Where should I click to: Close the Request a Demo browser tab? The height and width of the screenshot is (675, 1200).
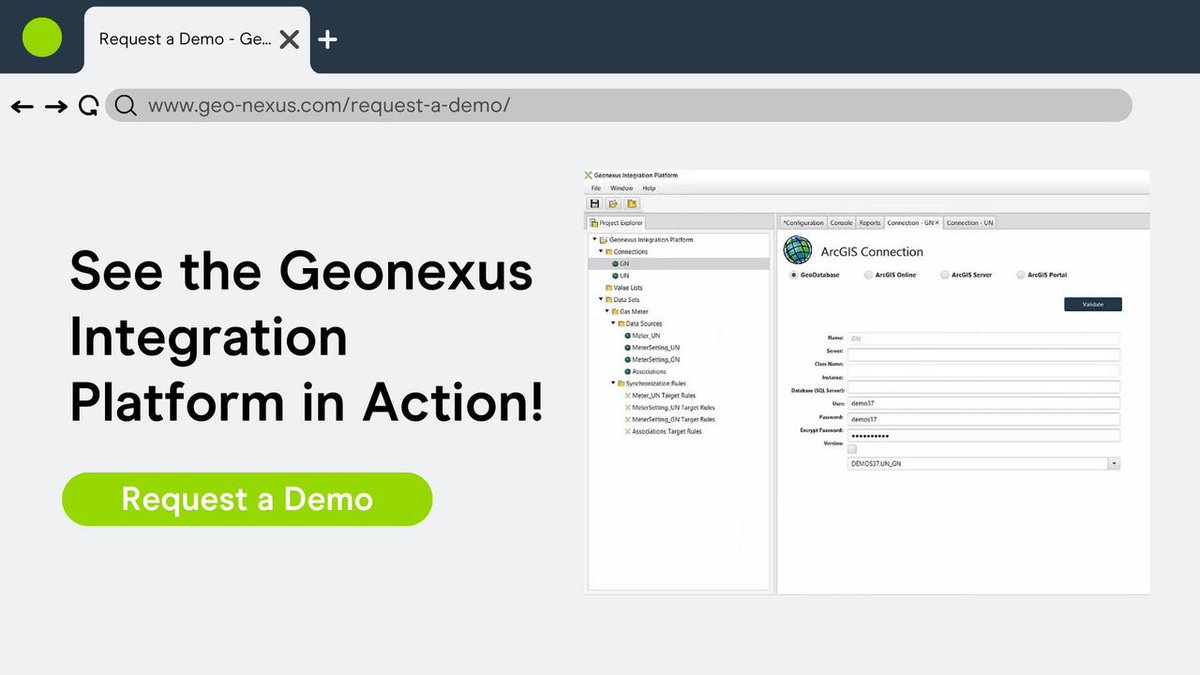pos(289,40)
